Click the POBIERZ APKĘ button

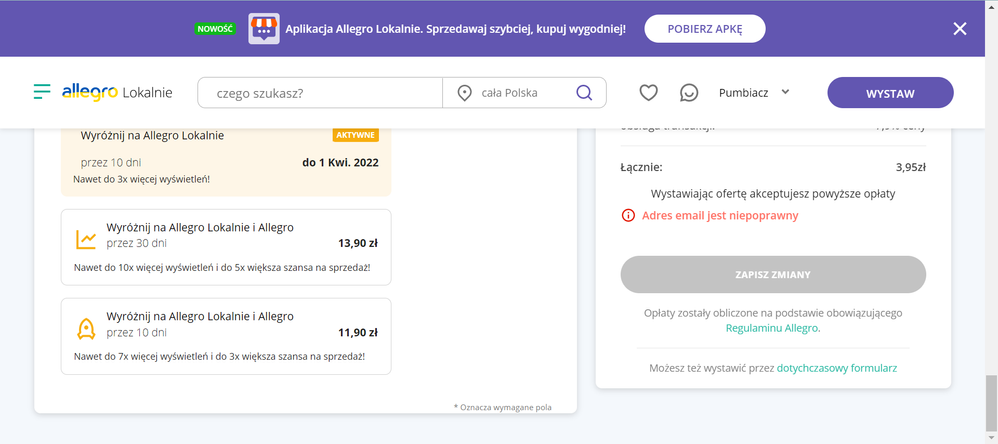[x=705, y=29]
